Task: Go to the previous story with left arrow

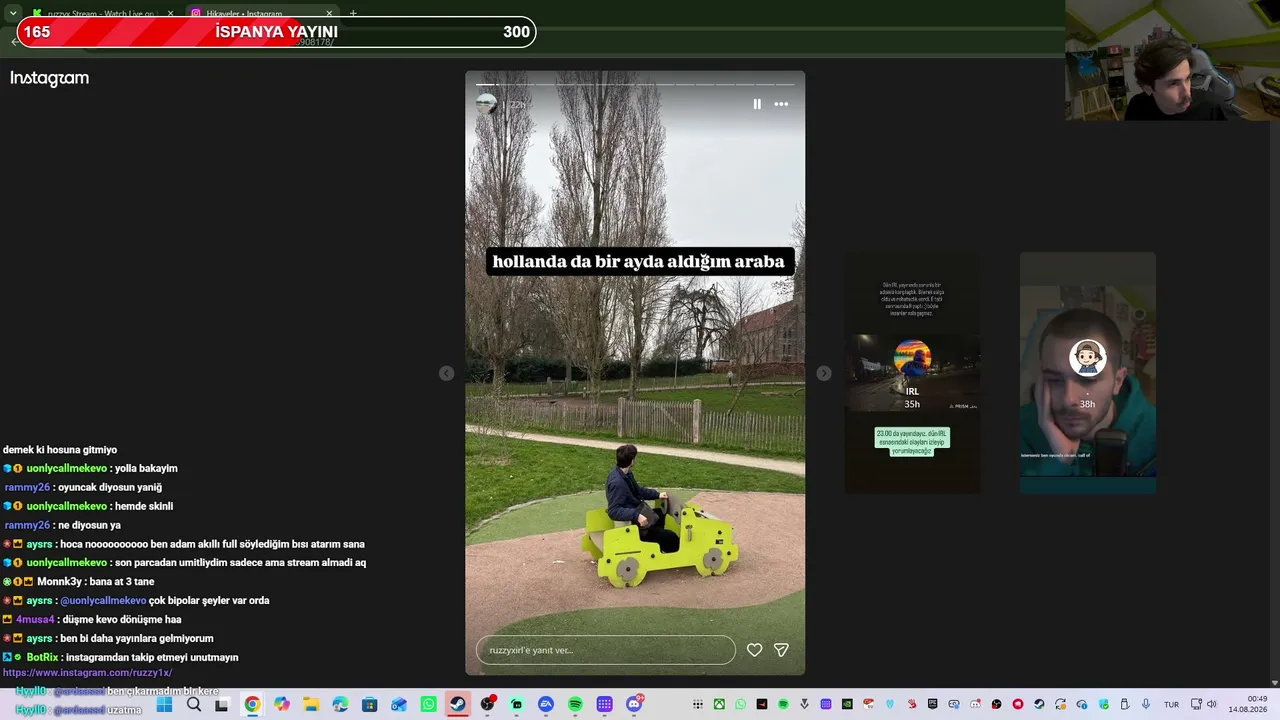Action: click(446, 373)
